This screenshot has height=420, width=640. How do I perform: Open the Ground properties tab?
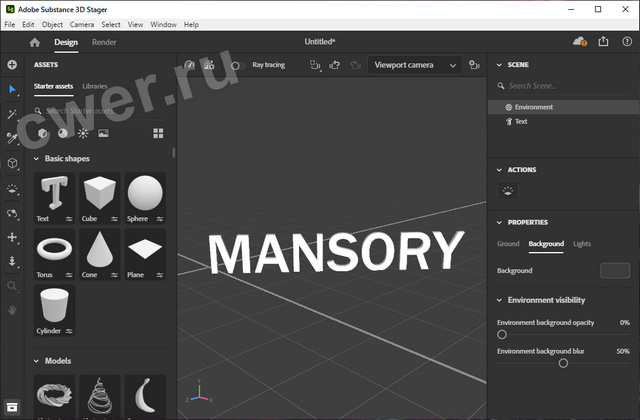[508, 244]
